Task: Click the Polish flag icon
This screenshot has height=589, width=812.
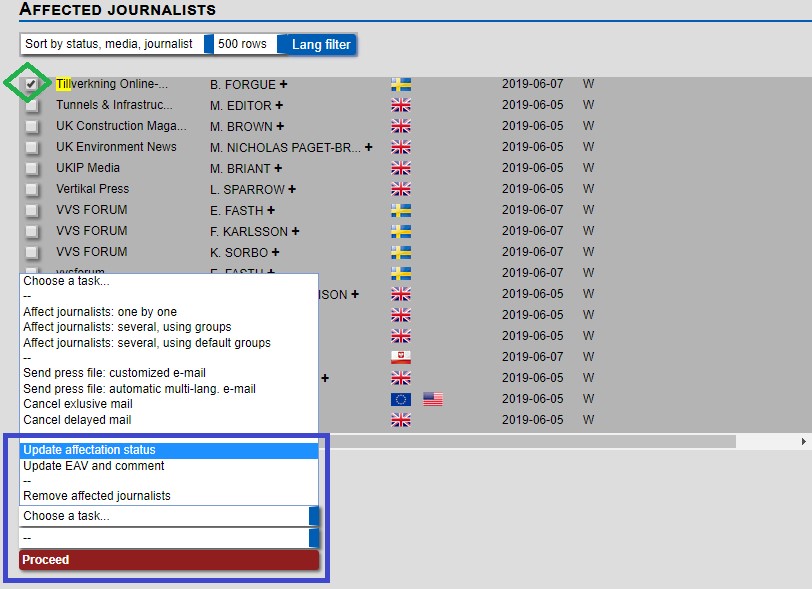Action: click(401, 357)
